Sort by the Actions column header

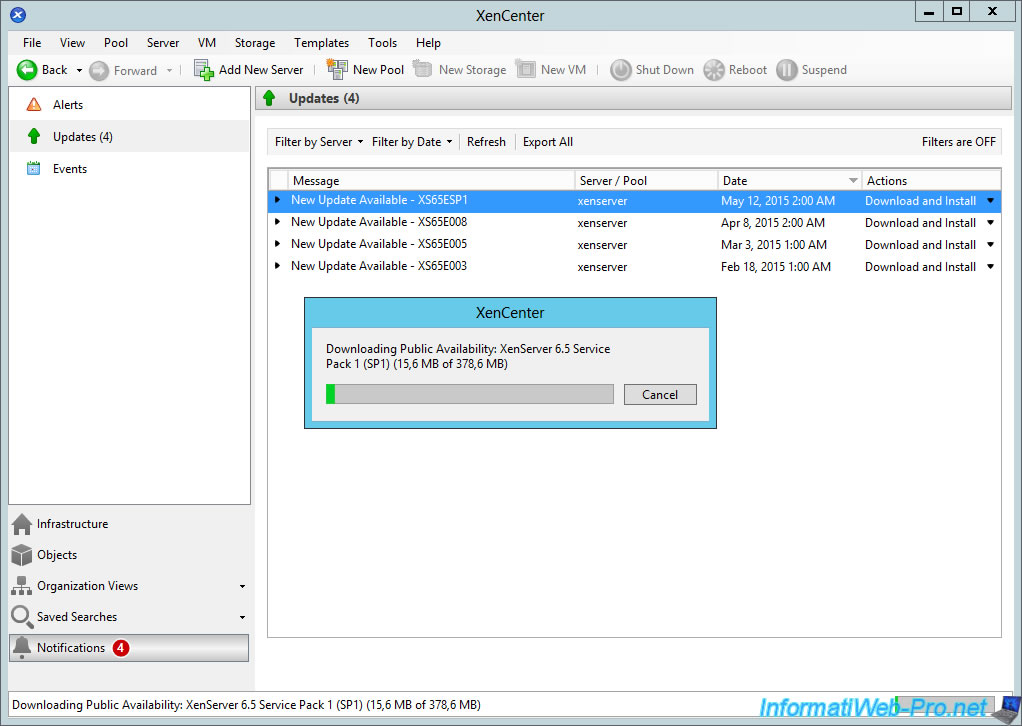pyautogui.click(x=931, y=181)
